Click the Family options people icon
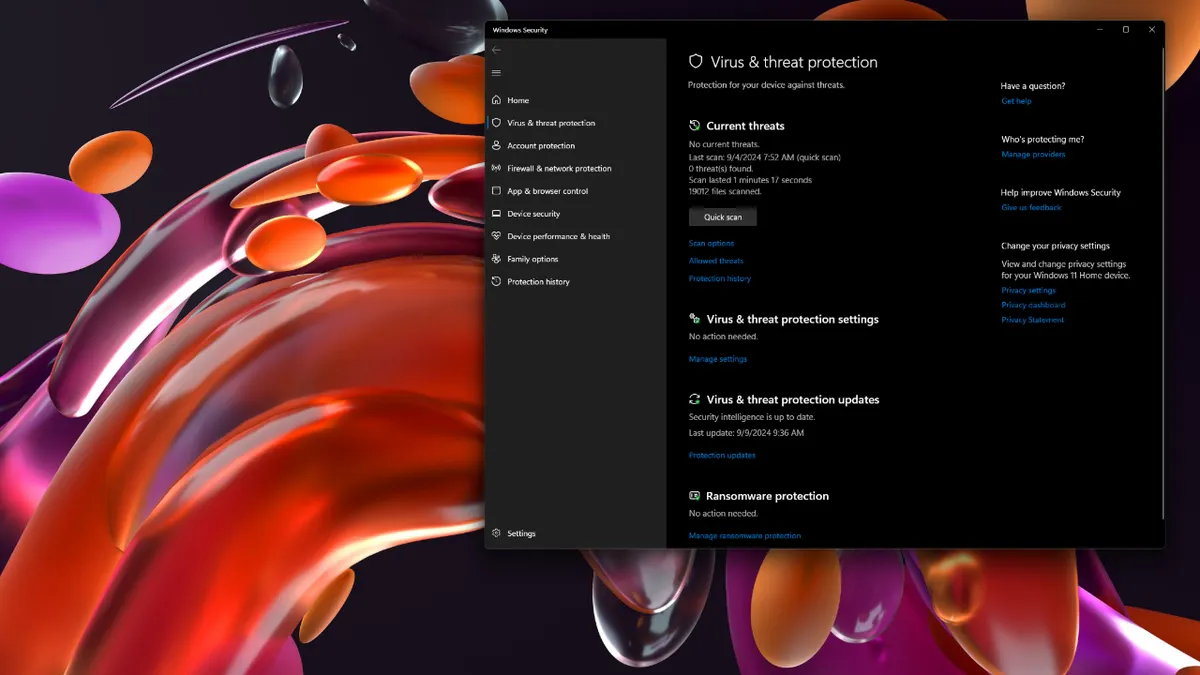Viewport: 1200px width, 675px height. pyautogui.click(x=496, y=259)
